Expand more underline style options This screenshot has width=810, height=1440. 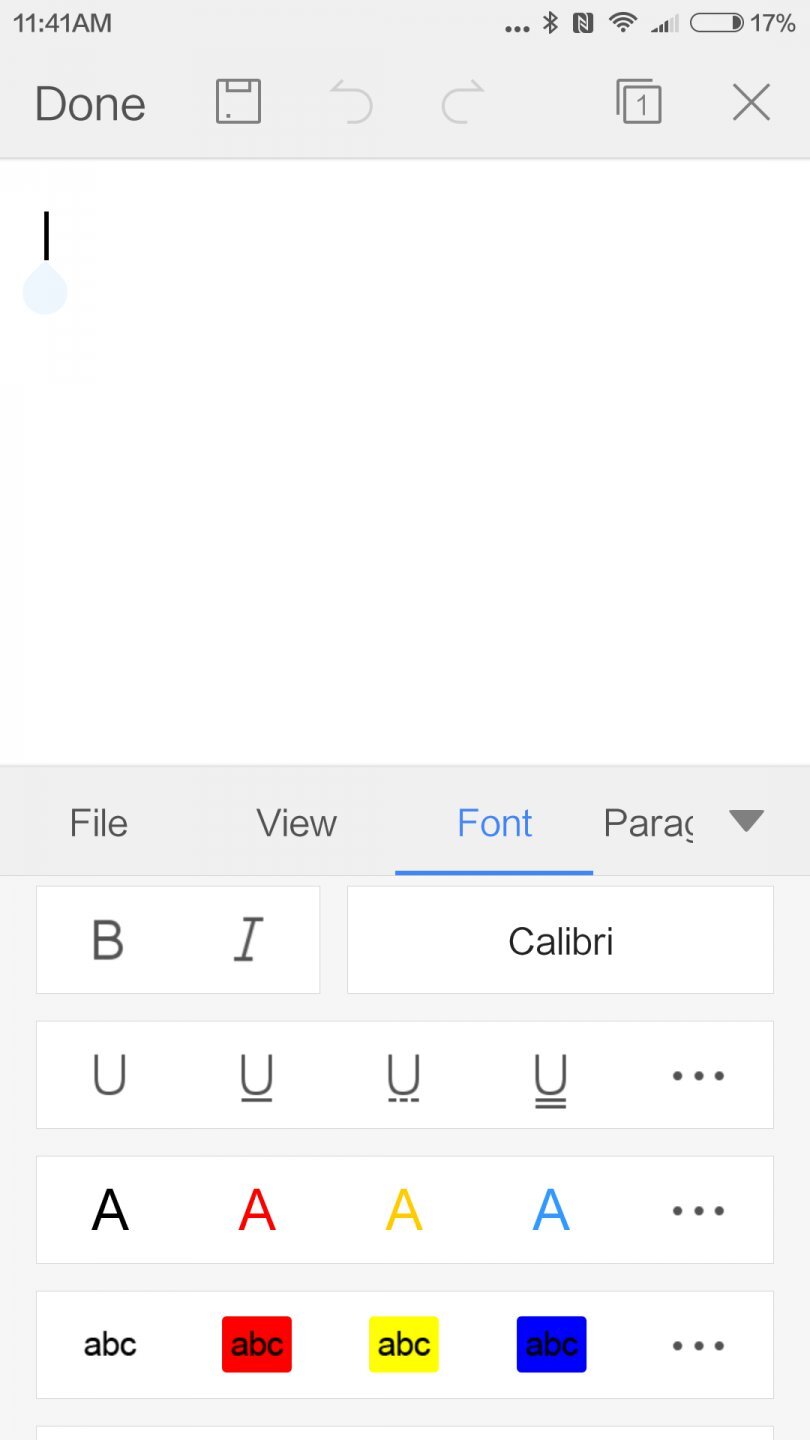point(697,1076)
